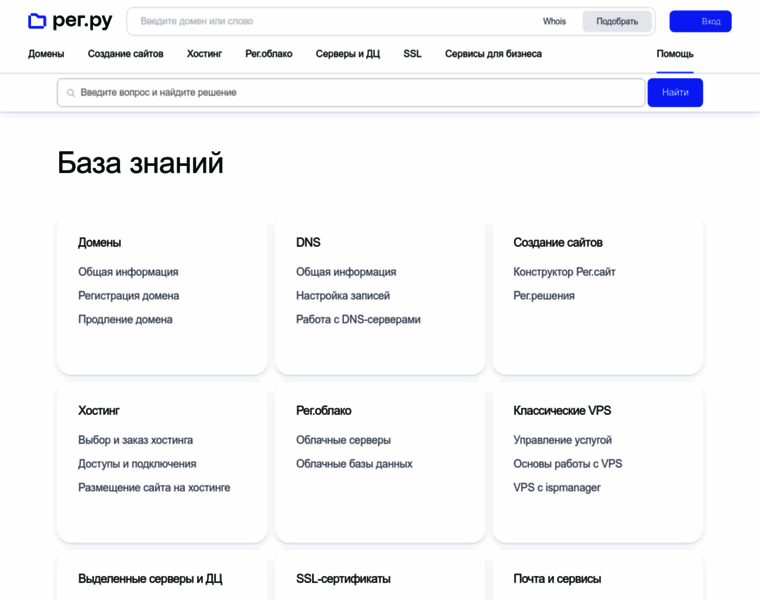
Task: Open Размещение сайта на хостинге section
Action: (154, 488)
